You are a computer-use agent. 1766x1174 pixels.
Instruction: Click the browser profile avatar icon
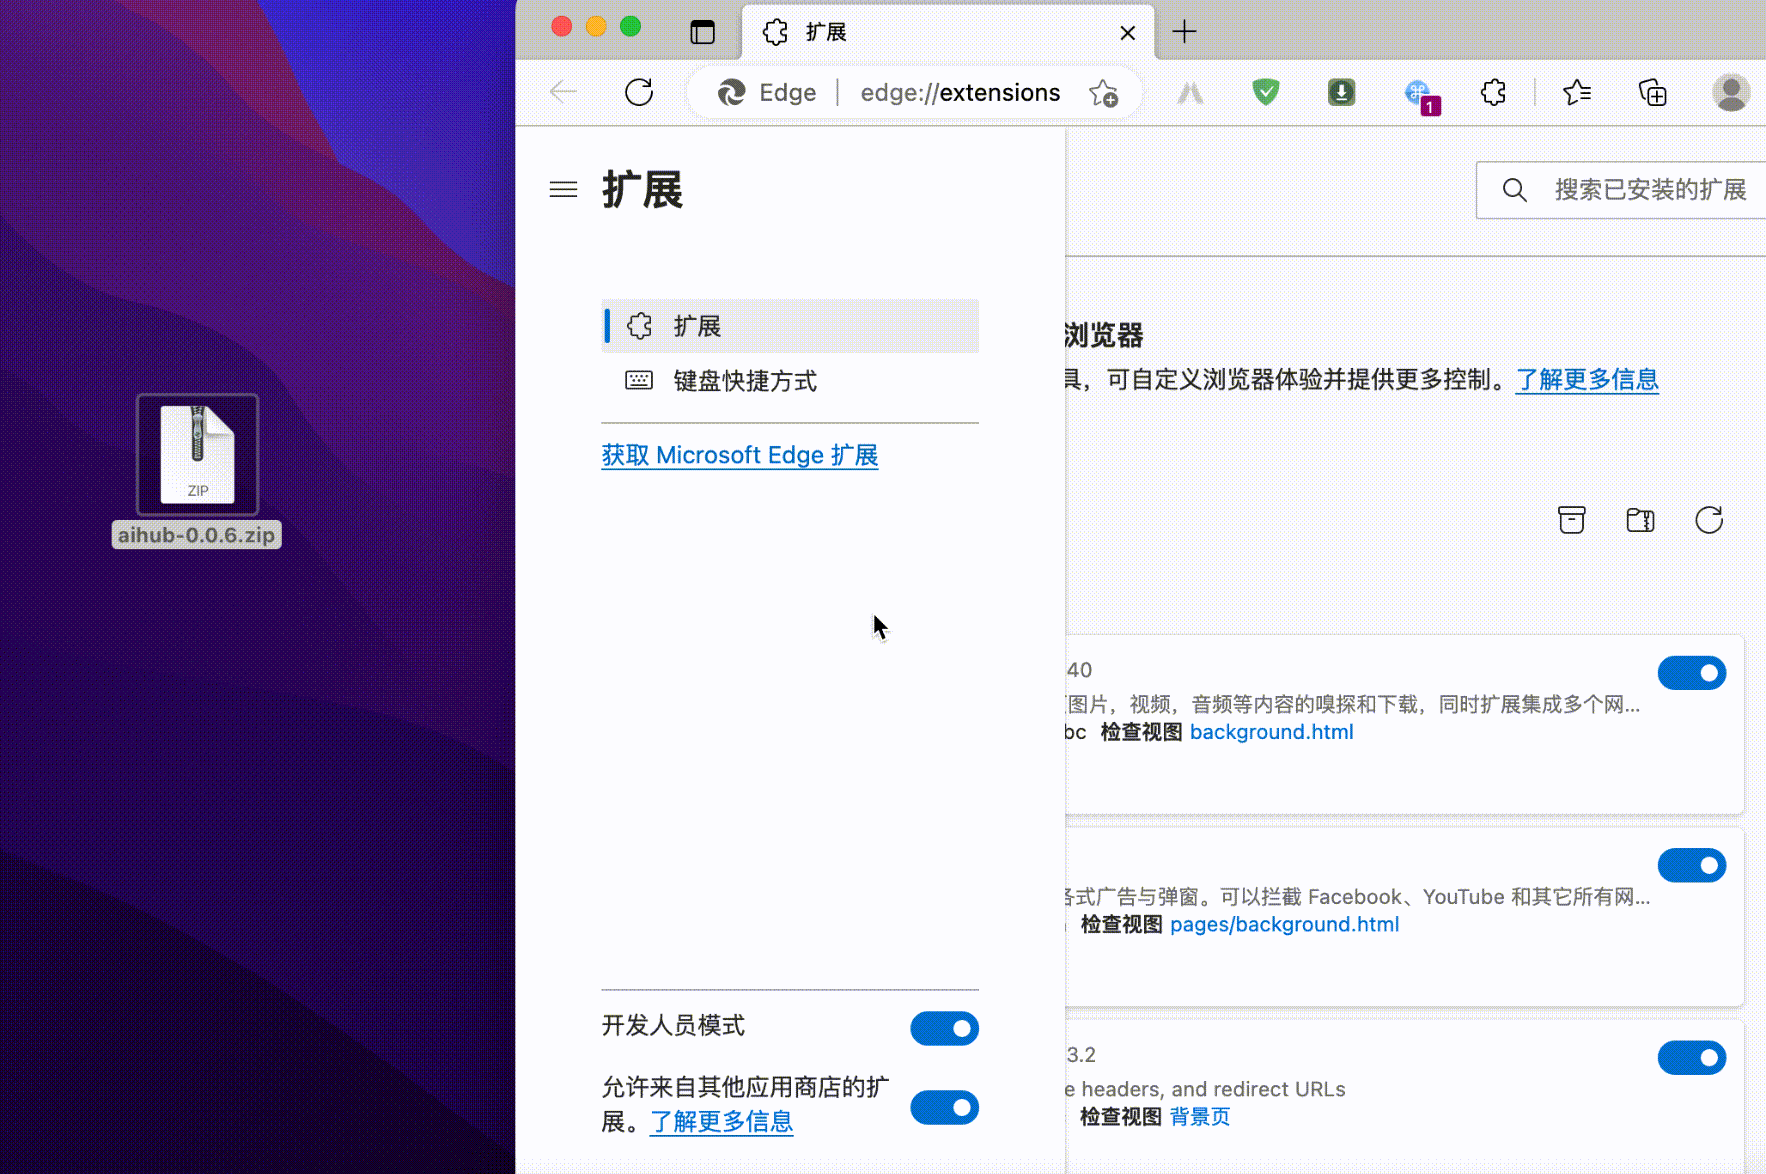coord(1732,92)
